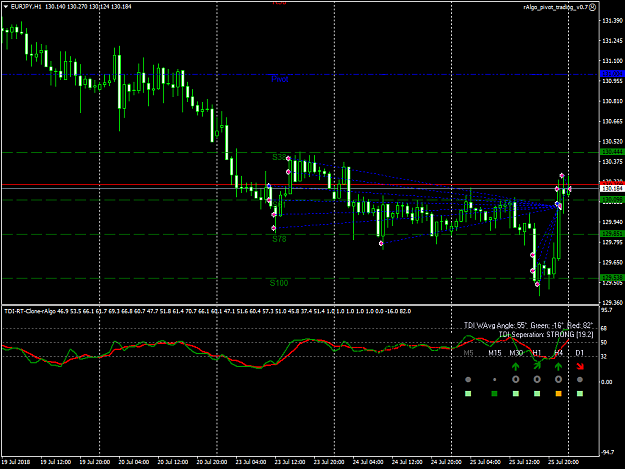Click the light green square under H1

537,394
